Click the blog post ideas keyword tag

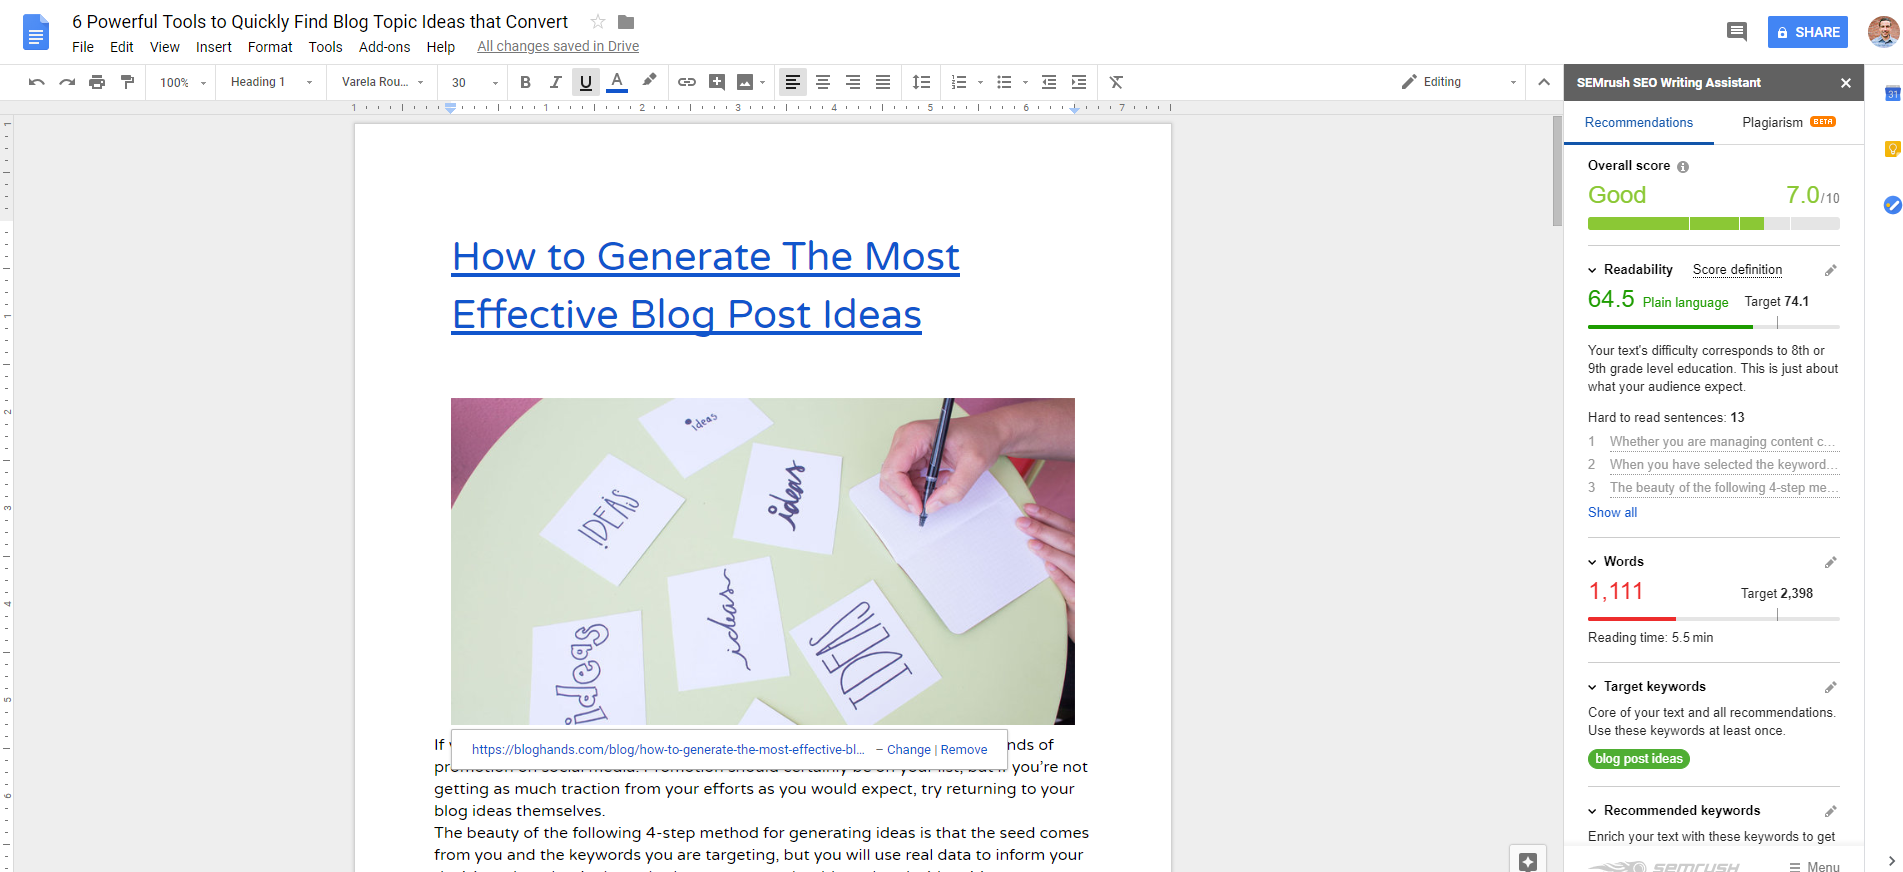[x=1638, y=759]
